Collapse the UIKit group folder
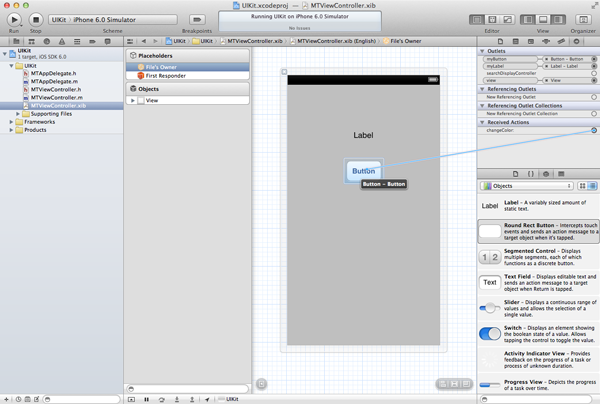This screenshot has height=404, width=600. 11,66
